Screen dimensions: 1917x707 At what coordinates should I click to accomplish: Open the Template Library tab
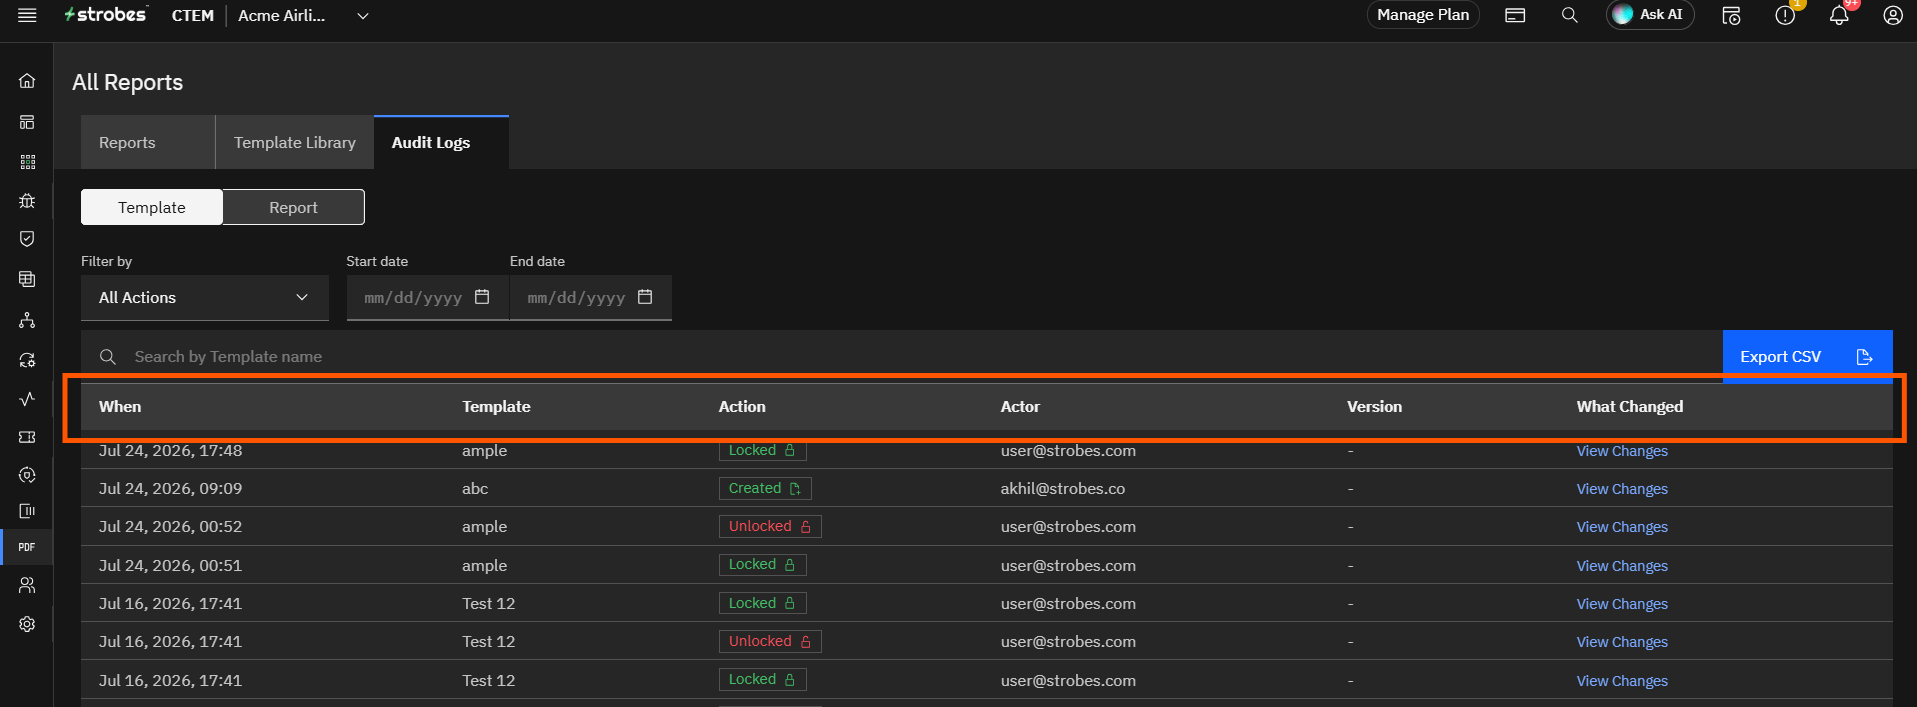click(295, 142)
